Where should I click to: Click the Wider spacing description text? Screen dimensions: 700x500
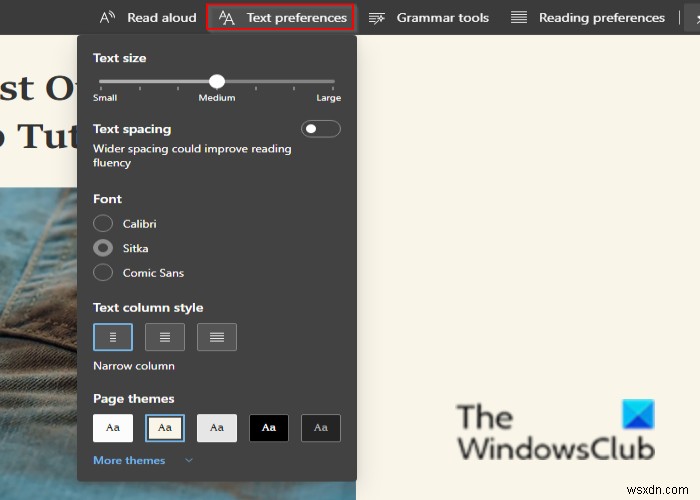192,155
